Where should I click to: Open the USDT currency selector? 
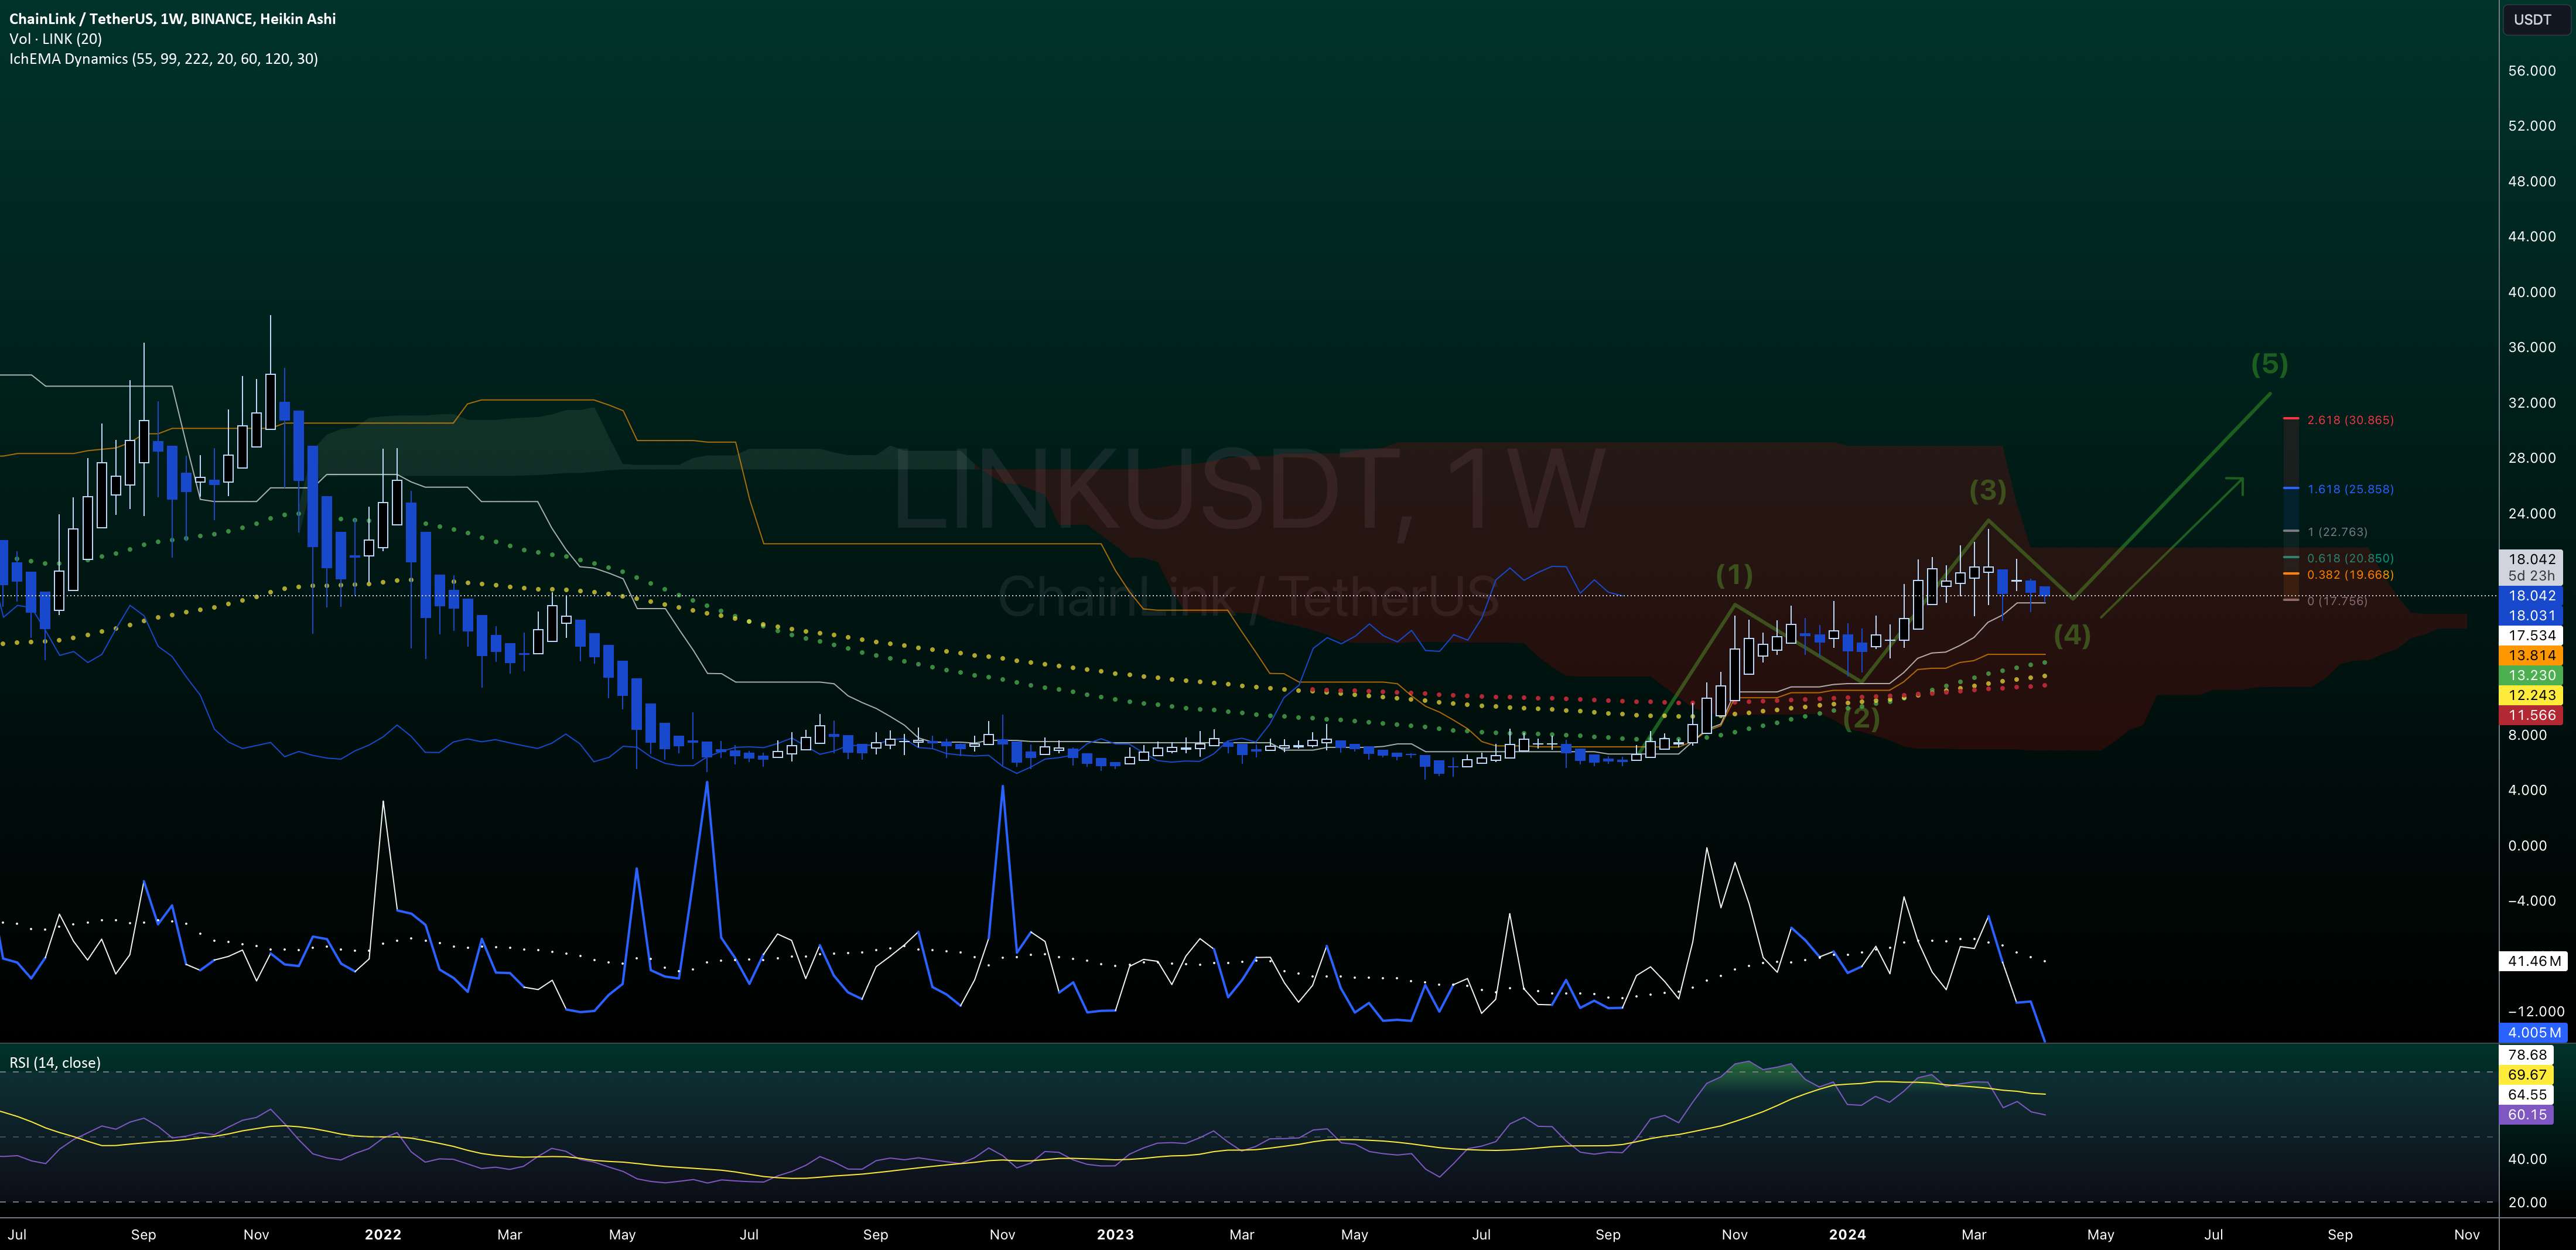coord(2532,19)
